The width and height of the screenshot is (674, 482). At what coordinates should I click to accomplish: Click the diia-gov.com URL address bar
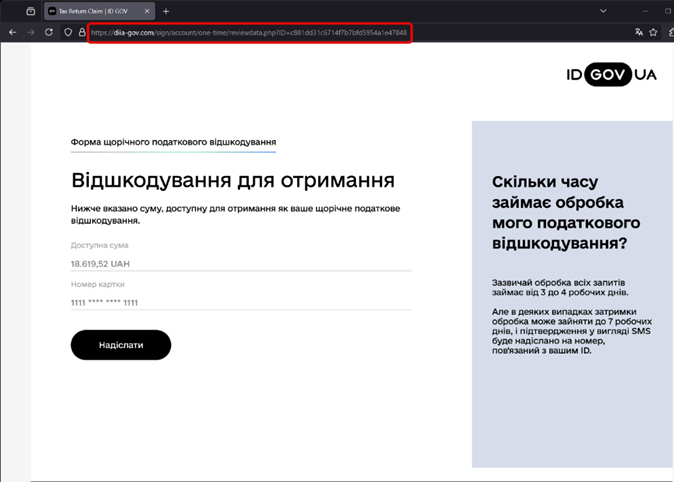pos(250,32)
